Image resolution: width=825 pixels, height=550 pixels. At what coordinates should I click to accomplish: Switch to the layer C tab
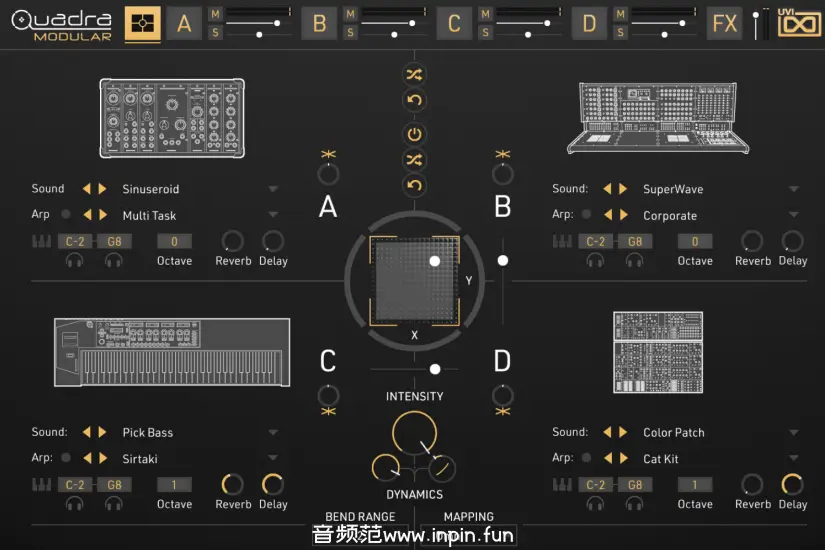tap(454, 24)
